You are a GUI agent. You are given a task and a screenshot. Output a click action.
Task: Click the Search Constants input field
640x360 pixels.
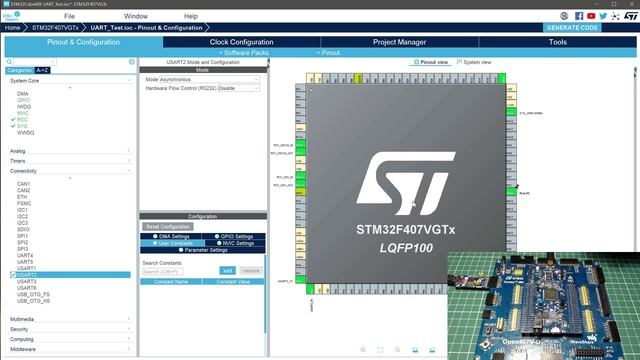[x=162, y=271]
